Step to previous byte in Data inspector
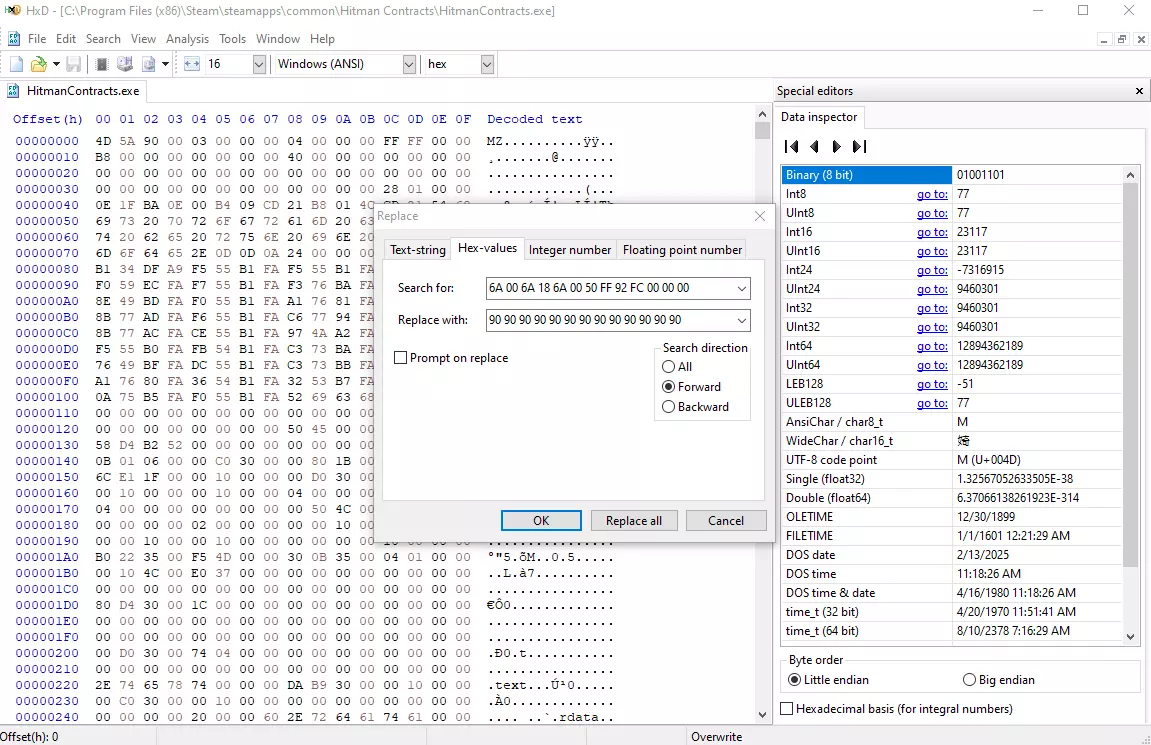The image size is (1151, 745). pyautogui.click(x=814, y=147)
